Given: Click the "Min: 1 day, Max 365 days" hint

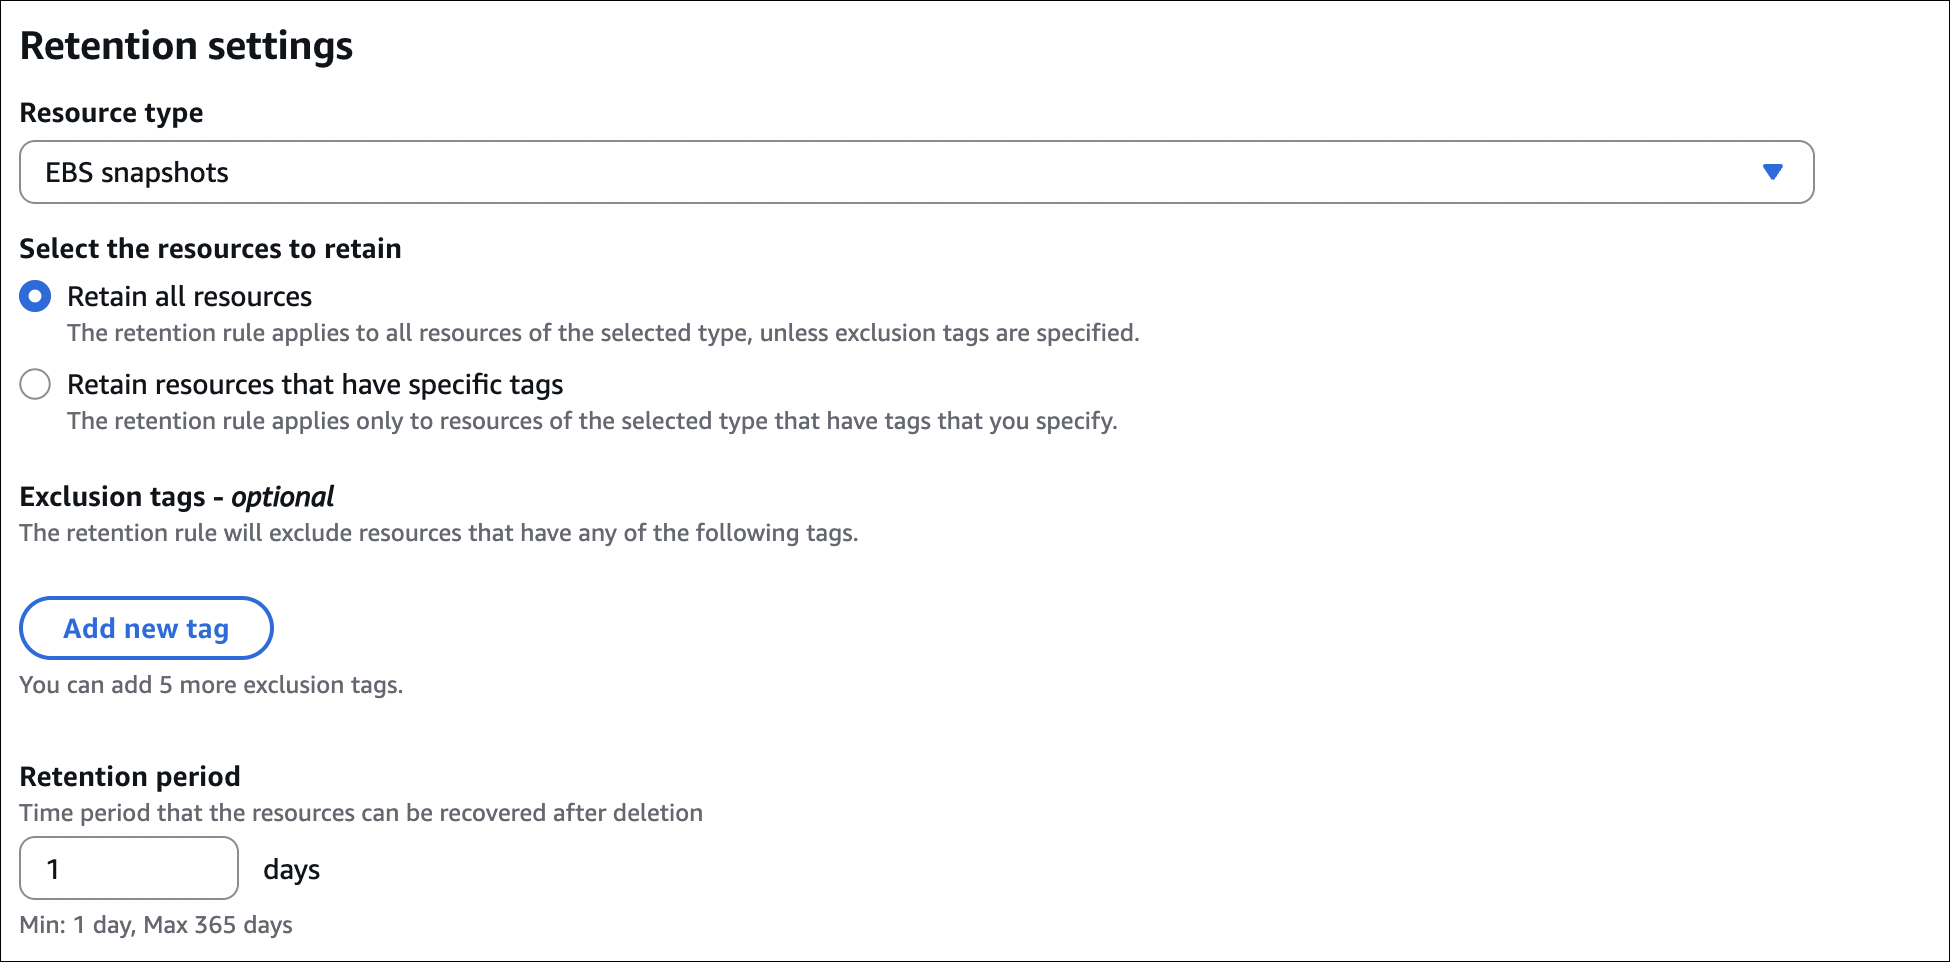Looking at the screenshot, I should point(156,925).
